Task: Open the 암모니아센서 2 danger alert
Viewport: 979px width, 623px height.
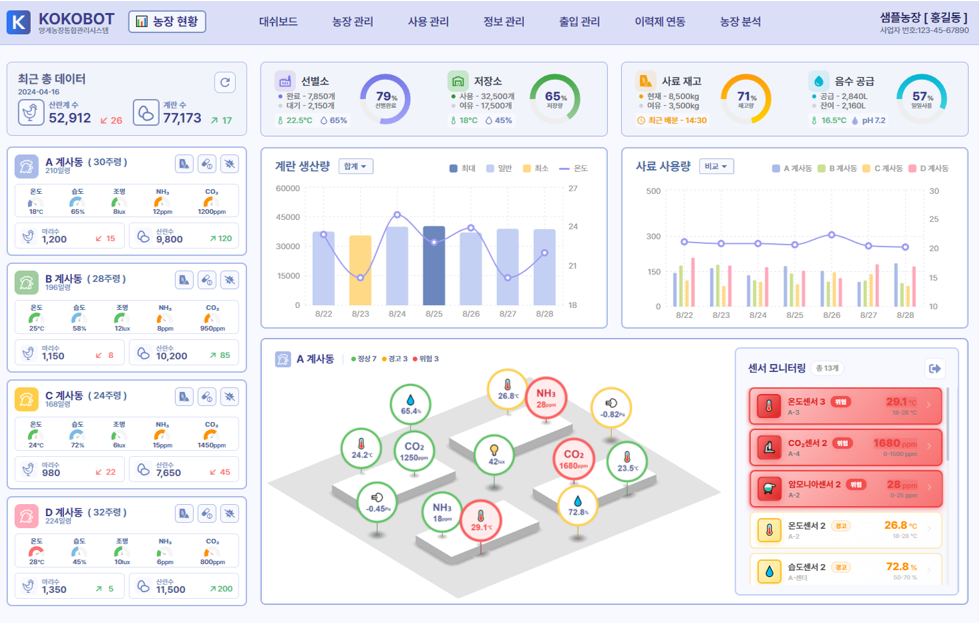Action: pos(844,488)
